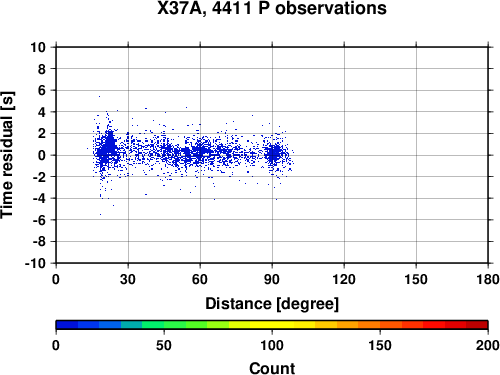Click the 90 tick label on distance axis
Viewport: 500px width, 375px height.
272,279
